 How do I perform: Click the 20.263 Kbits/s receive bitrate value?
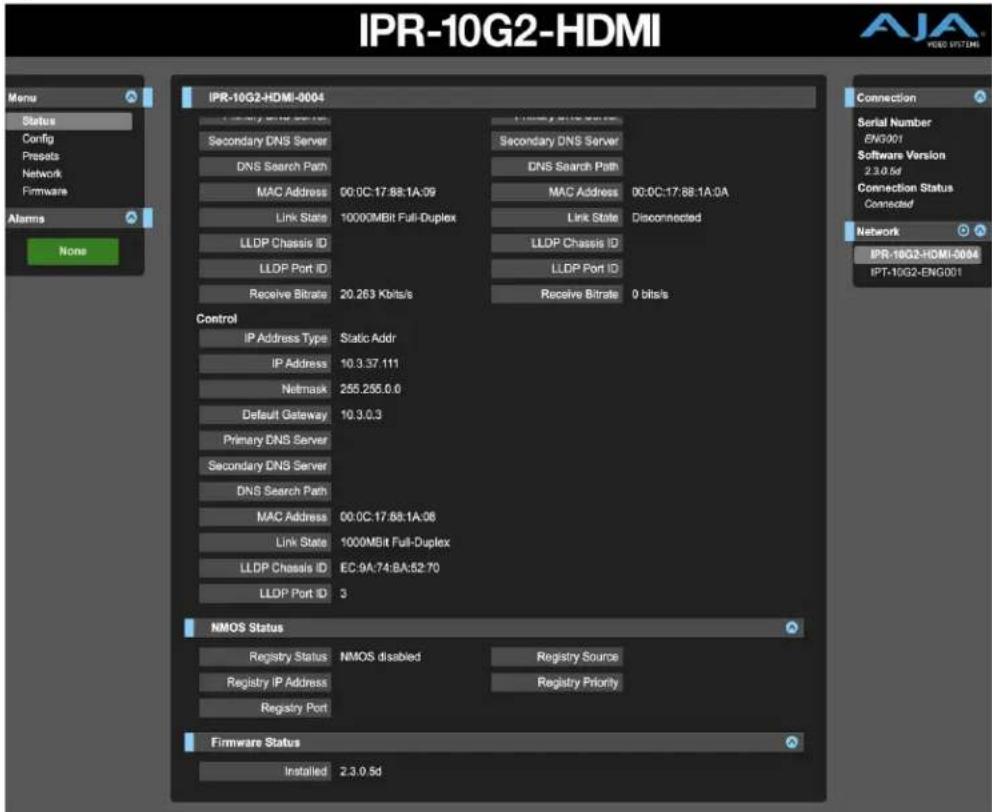(x=376, y=294)
